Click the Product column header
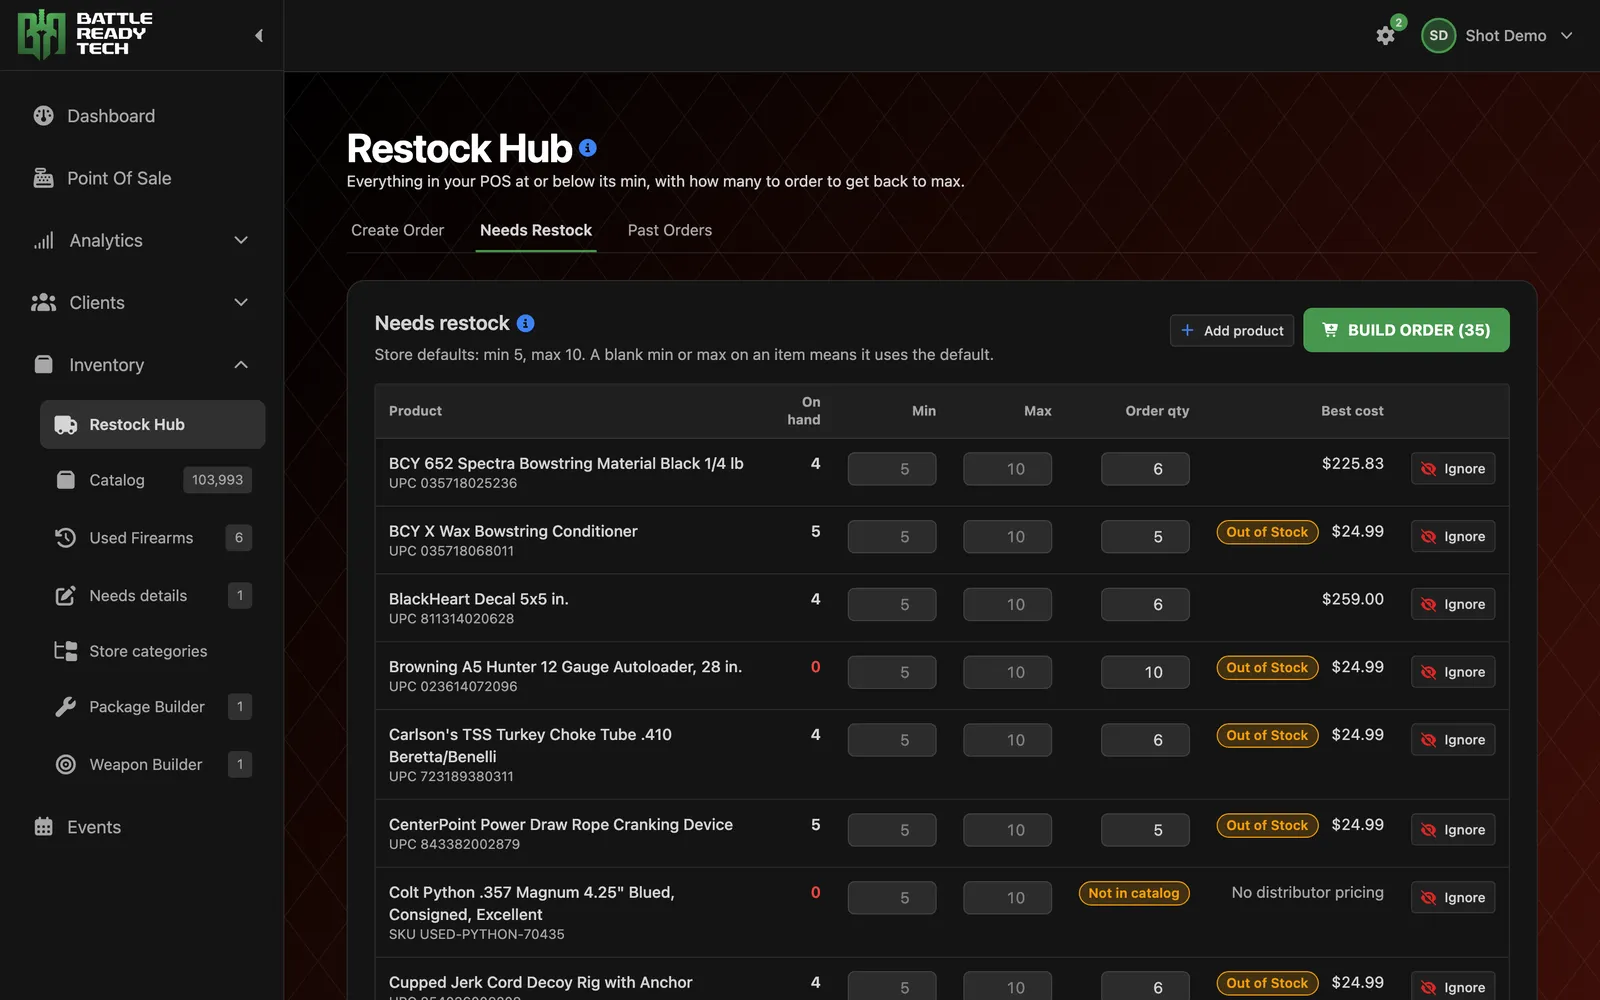The height and width of the screenshot is (1000, 1600). 415,411
